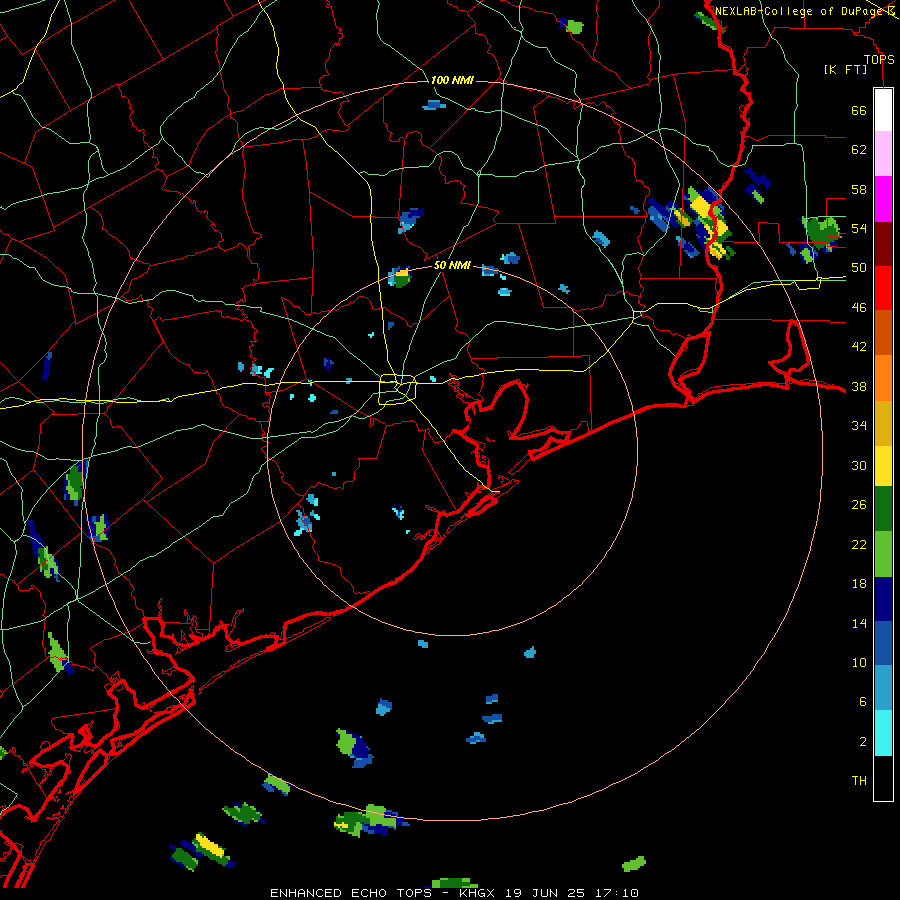Click the "50 NMI" range ring label

click(452, 265)
